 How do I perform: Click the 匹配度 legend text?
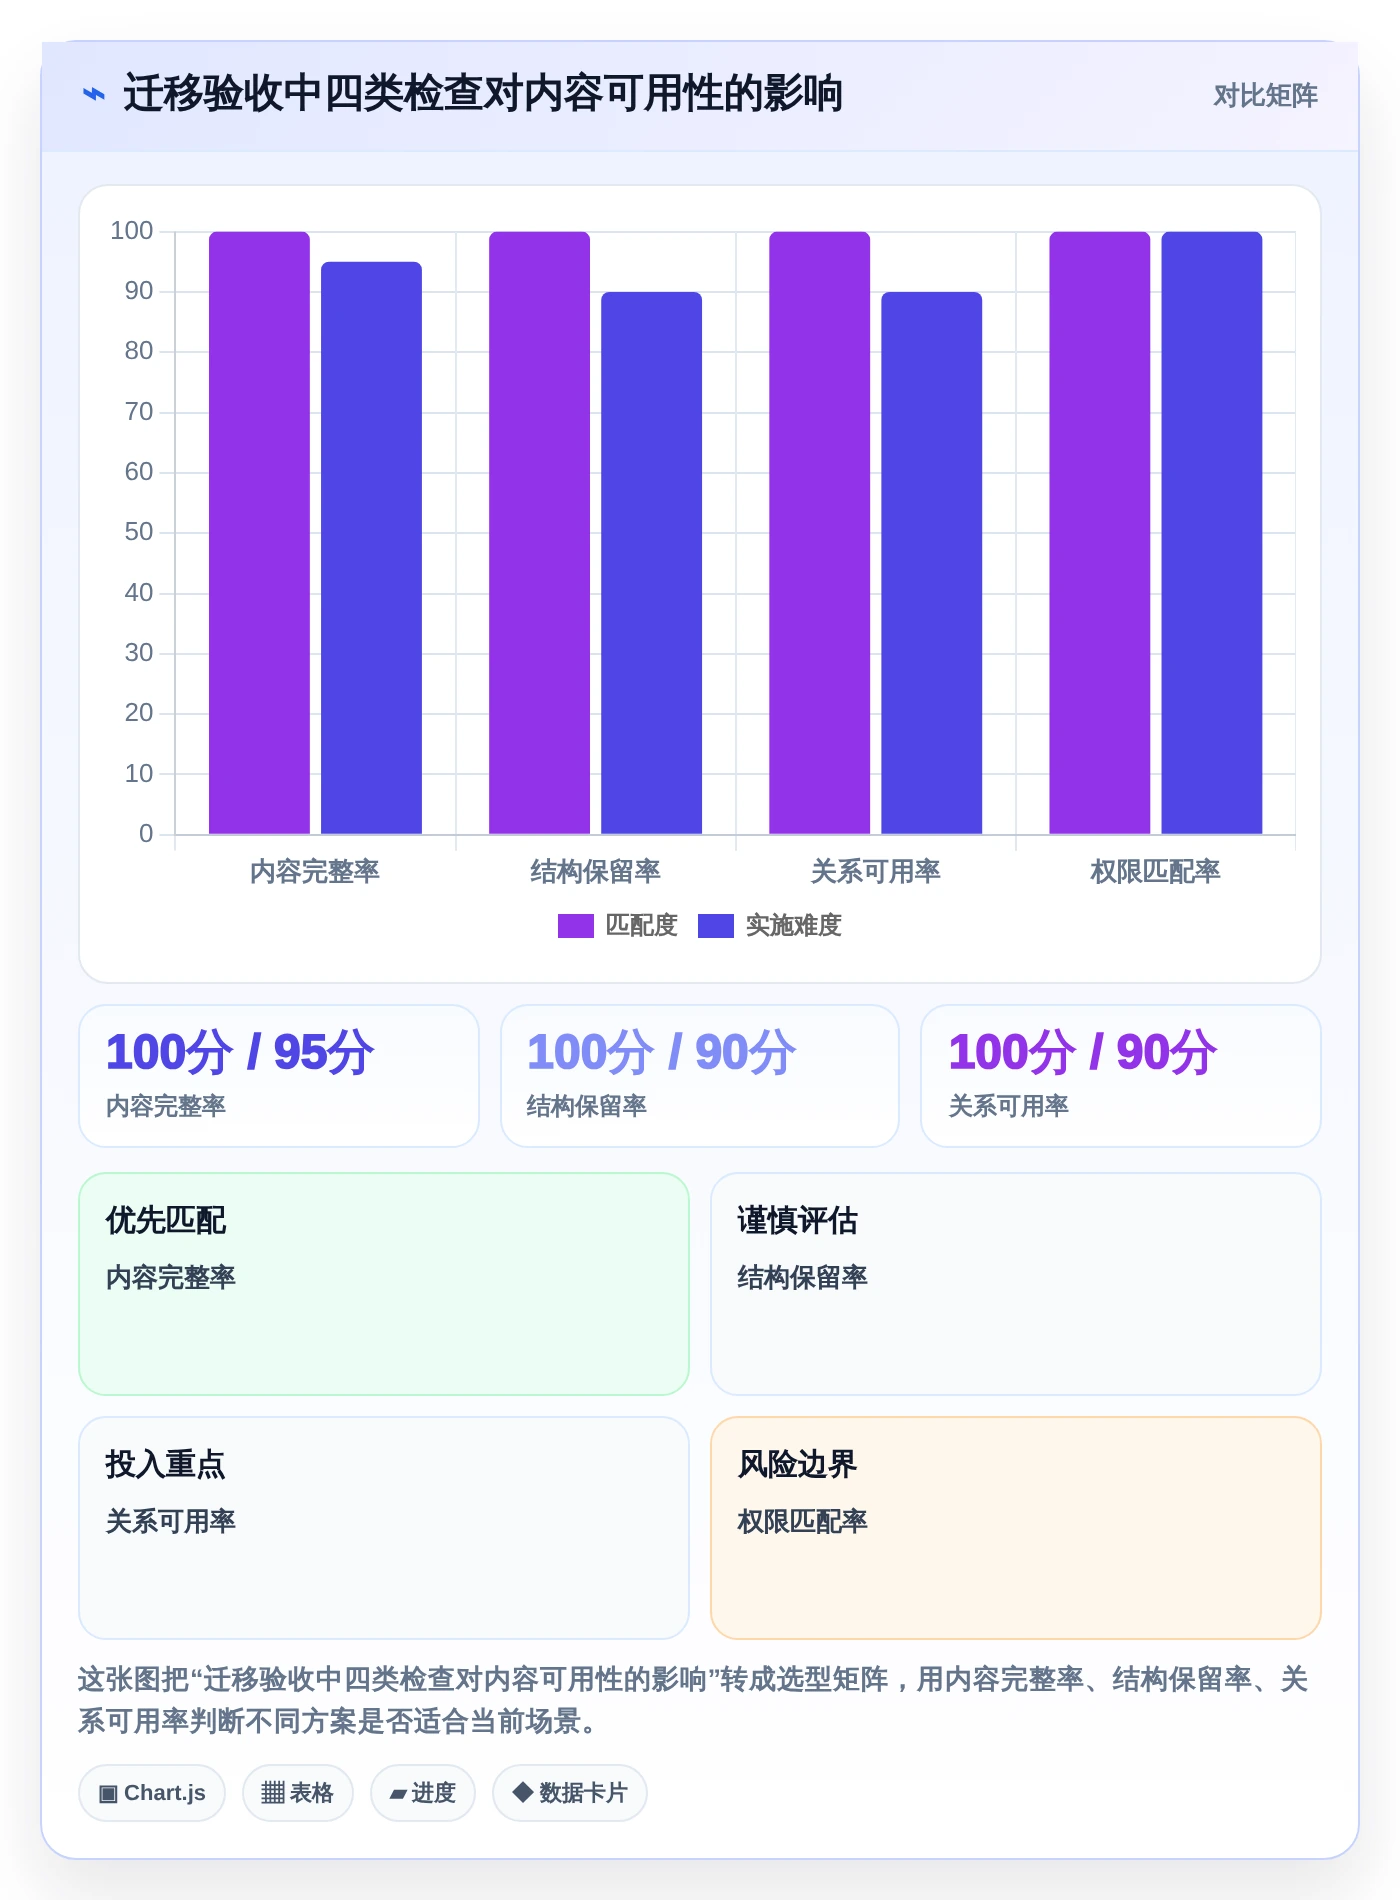click(642, 925)
